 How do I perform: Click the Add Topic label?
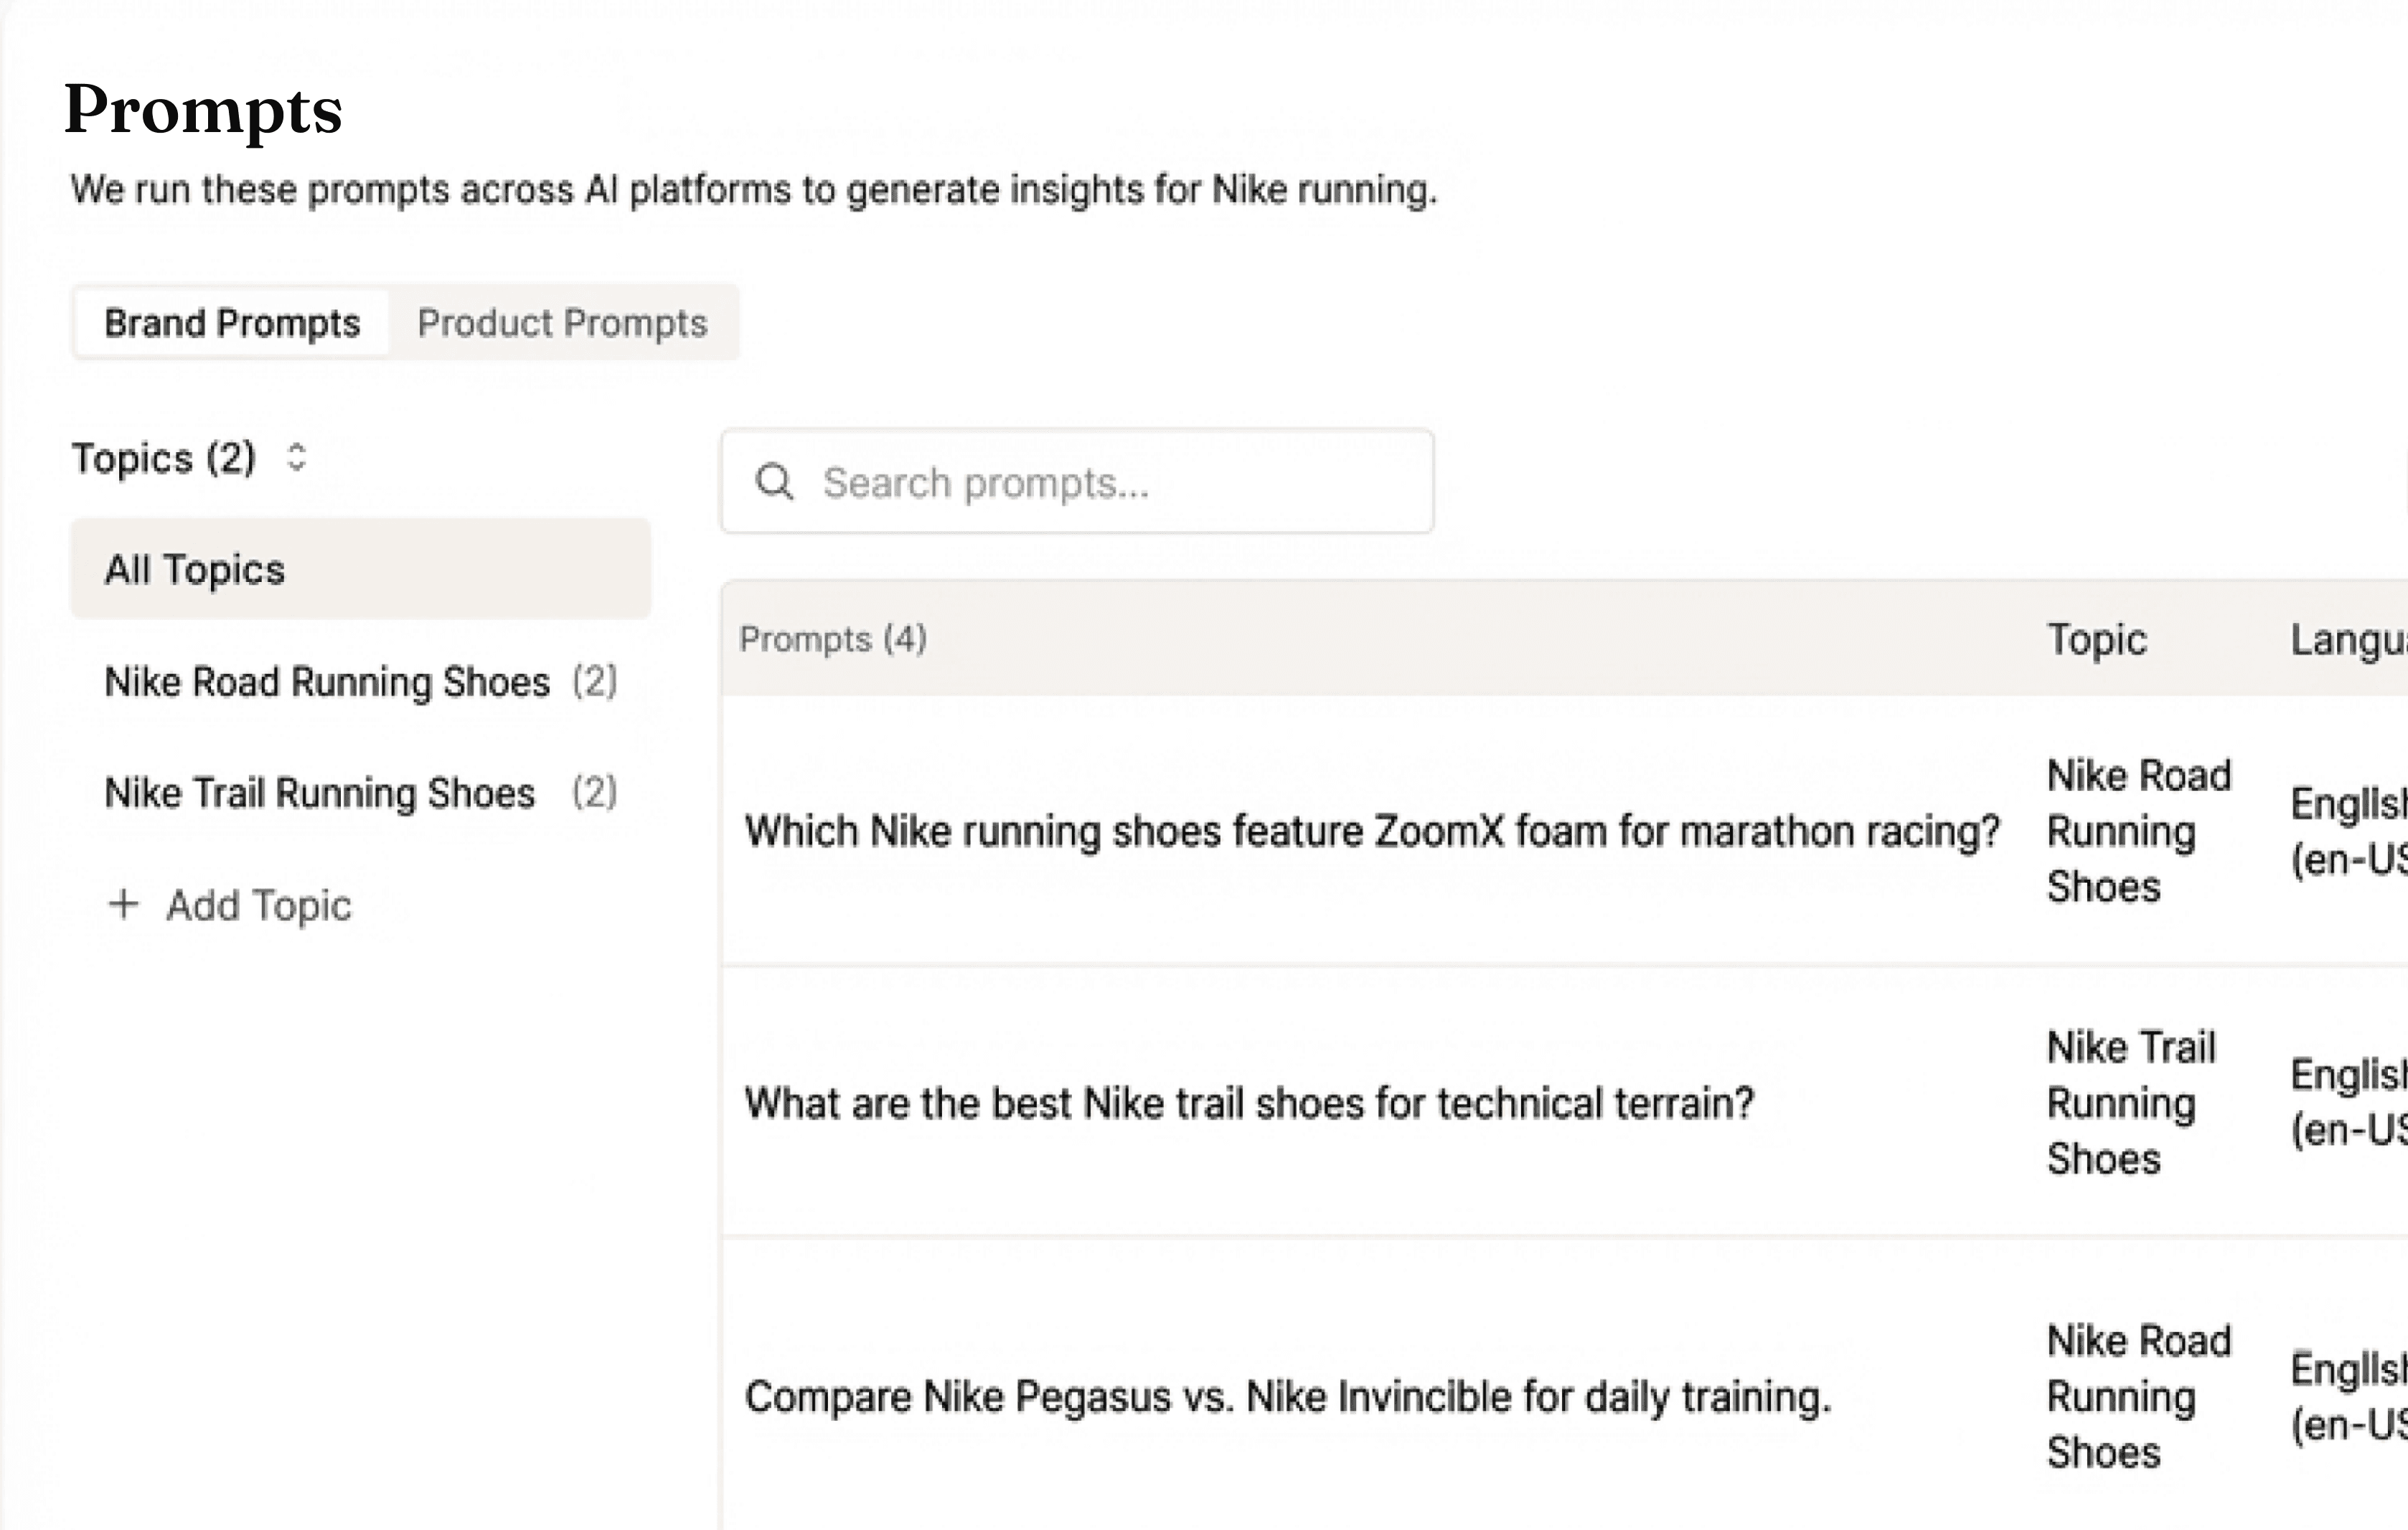[x=258, y=905]
